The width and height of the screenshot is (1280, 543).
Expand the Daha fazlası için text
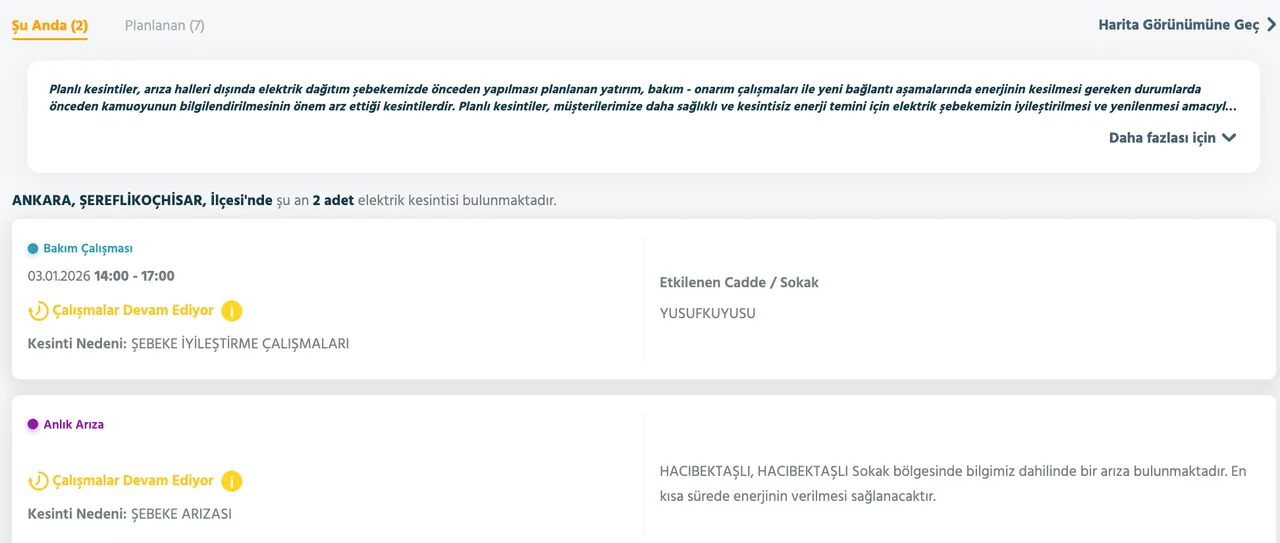(1162, 138)
